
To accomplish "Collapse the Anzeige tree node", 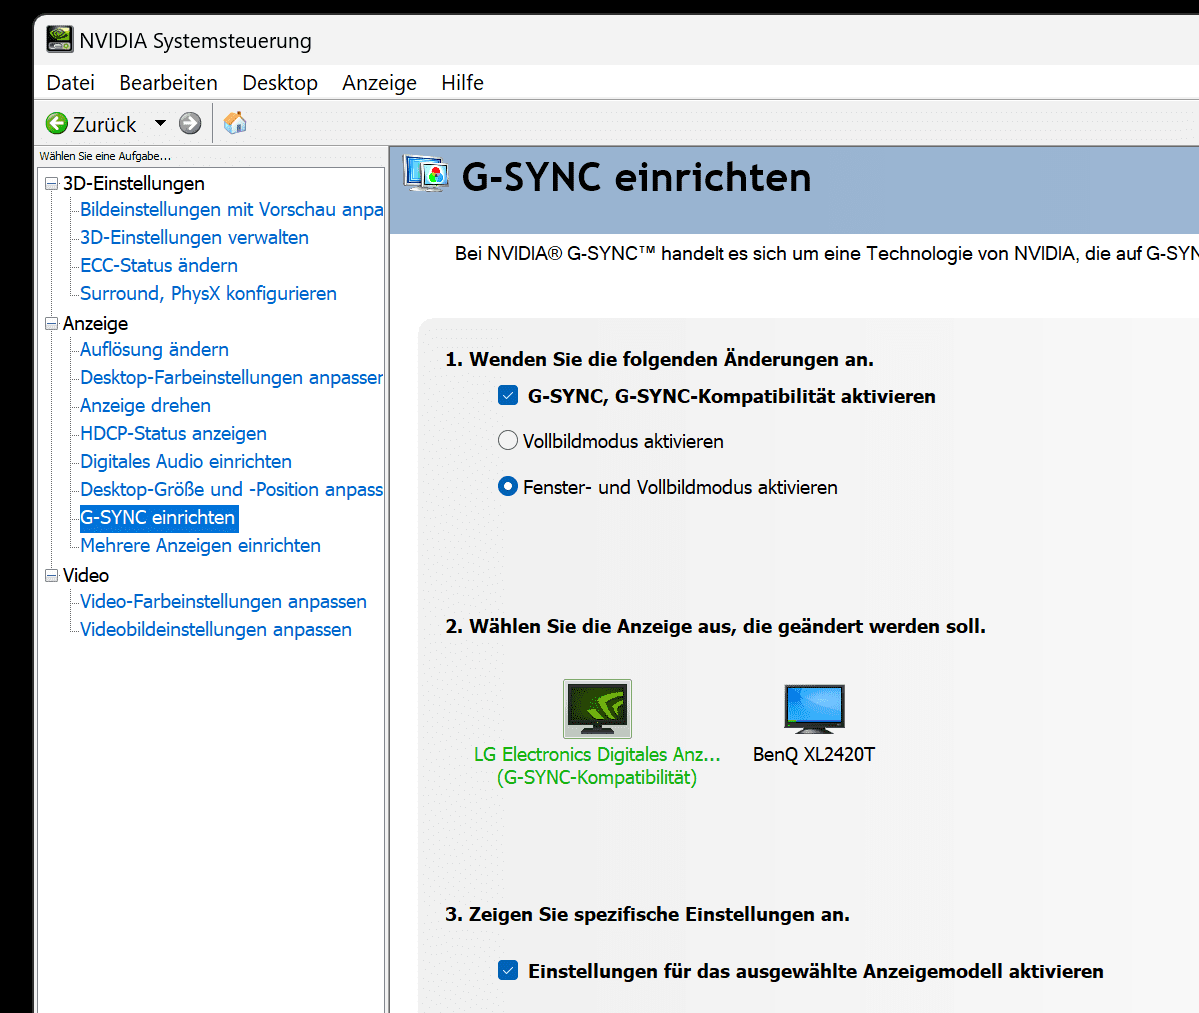I will pos(51,323).
